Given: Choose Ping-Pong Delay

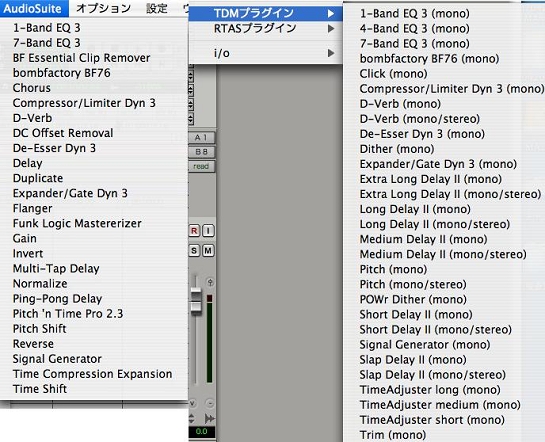Looking at the screenshot, I should 57,299.
